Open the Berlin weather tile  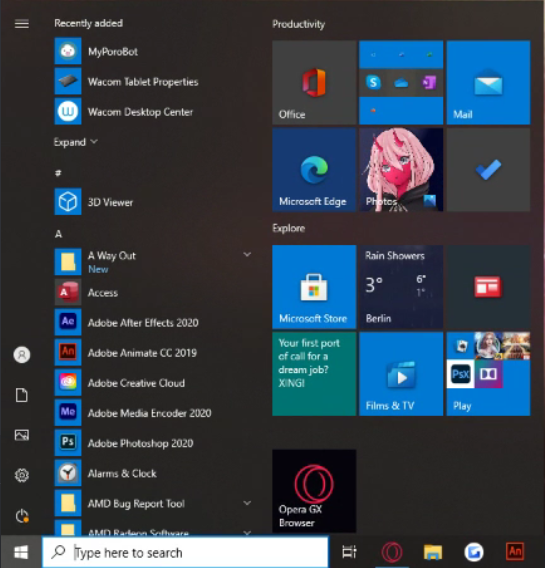[x=401, y=287]
